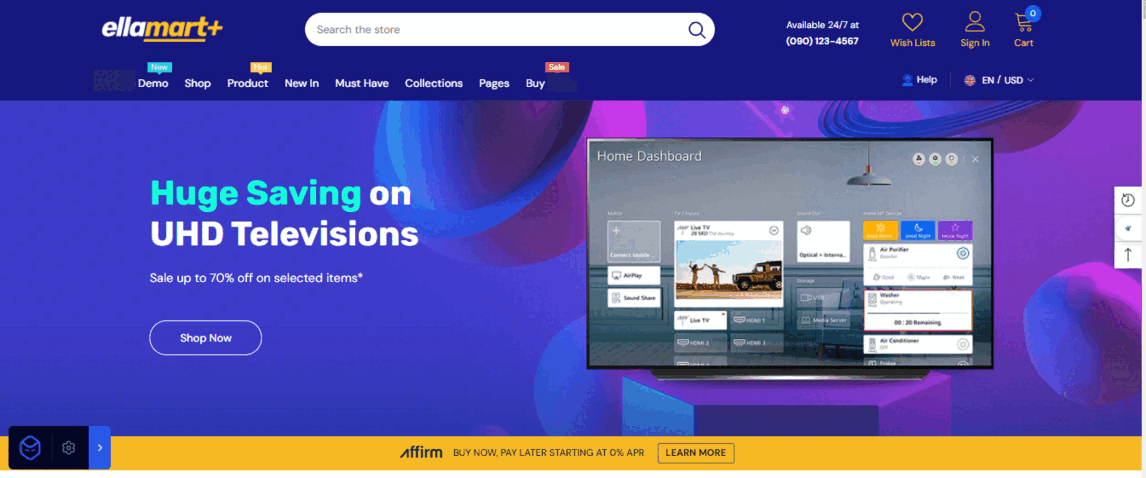Click the Huge Saving on UHD Televisions heading

[284, 214]
